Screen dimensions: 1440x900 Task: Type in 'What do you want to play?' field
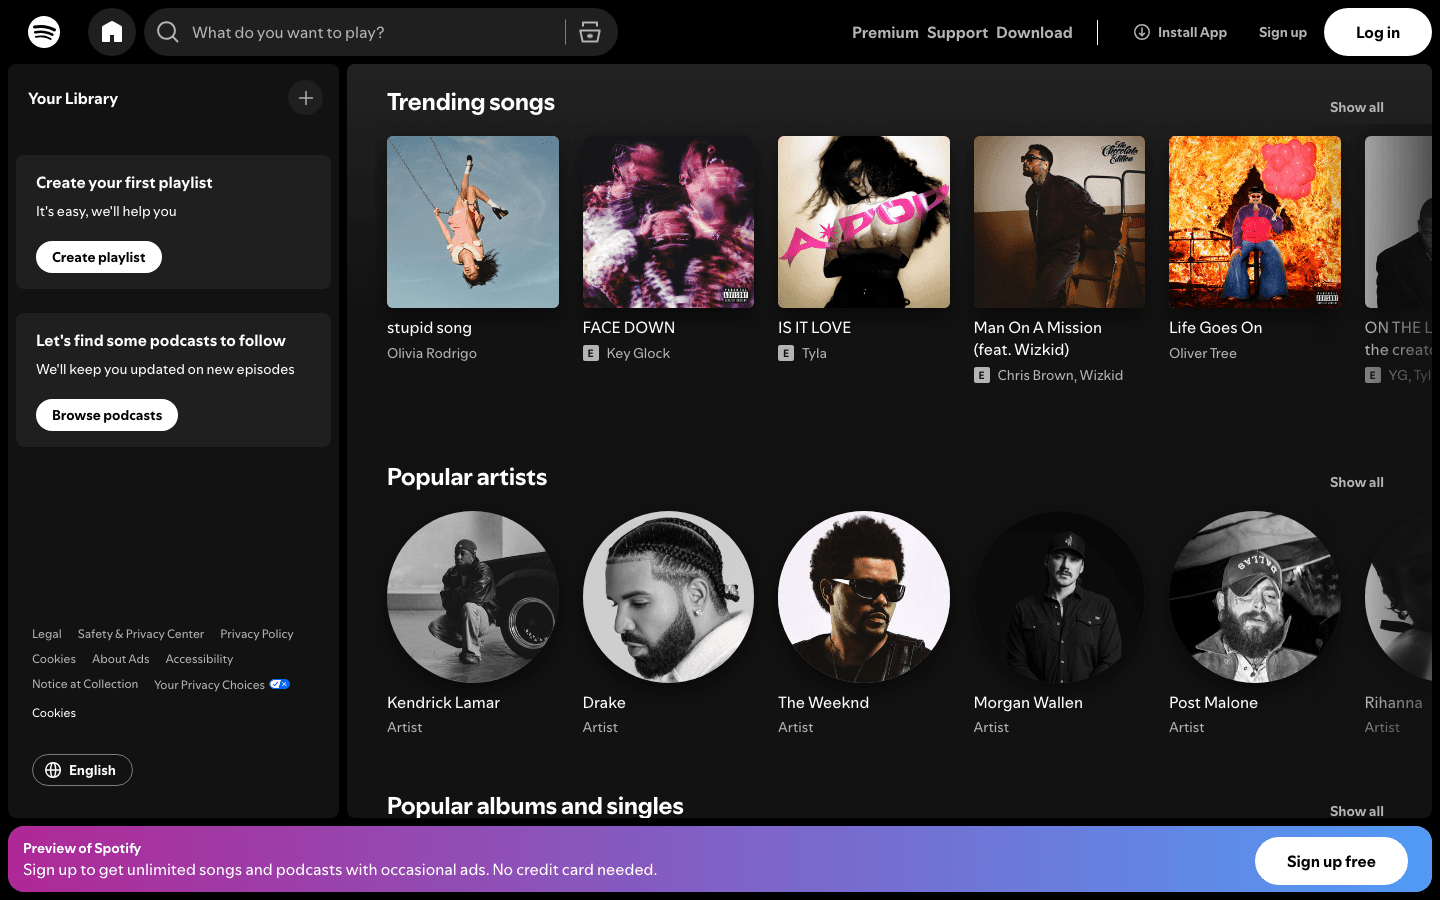tap(372, 32)
